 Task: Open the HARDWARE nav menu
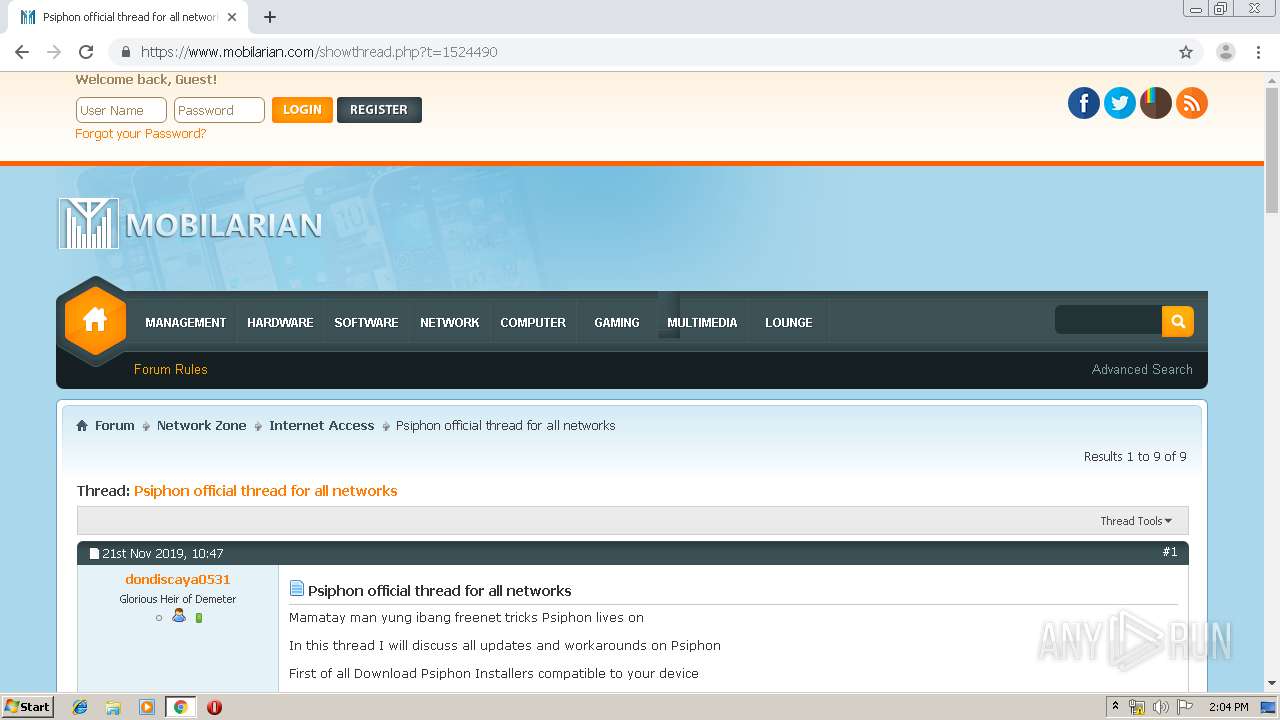(x=280, y=322)
